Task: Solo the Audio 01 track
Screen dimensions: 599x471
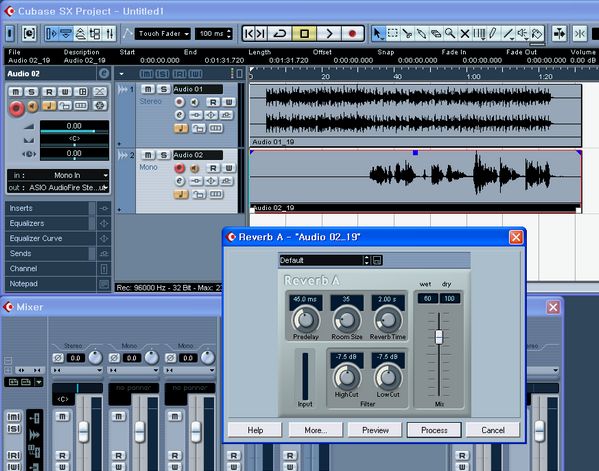Action: pyautogui.click(x=164, y=89)
